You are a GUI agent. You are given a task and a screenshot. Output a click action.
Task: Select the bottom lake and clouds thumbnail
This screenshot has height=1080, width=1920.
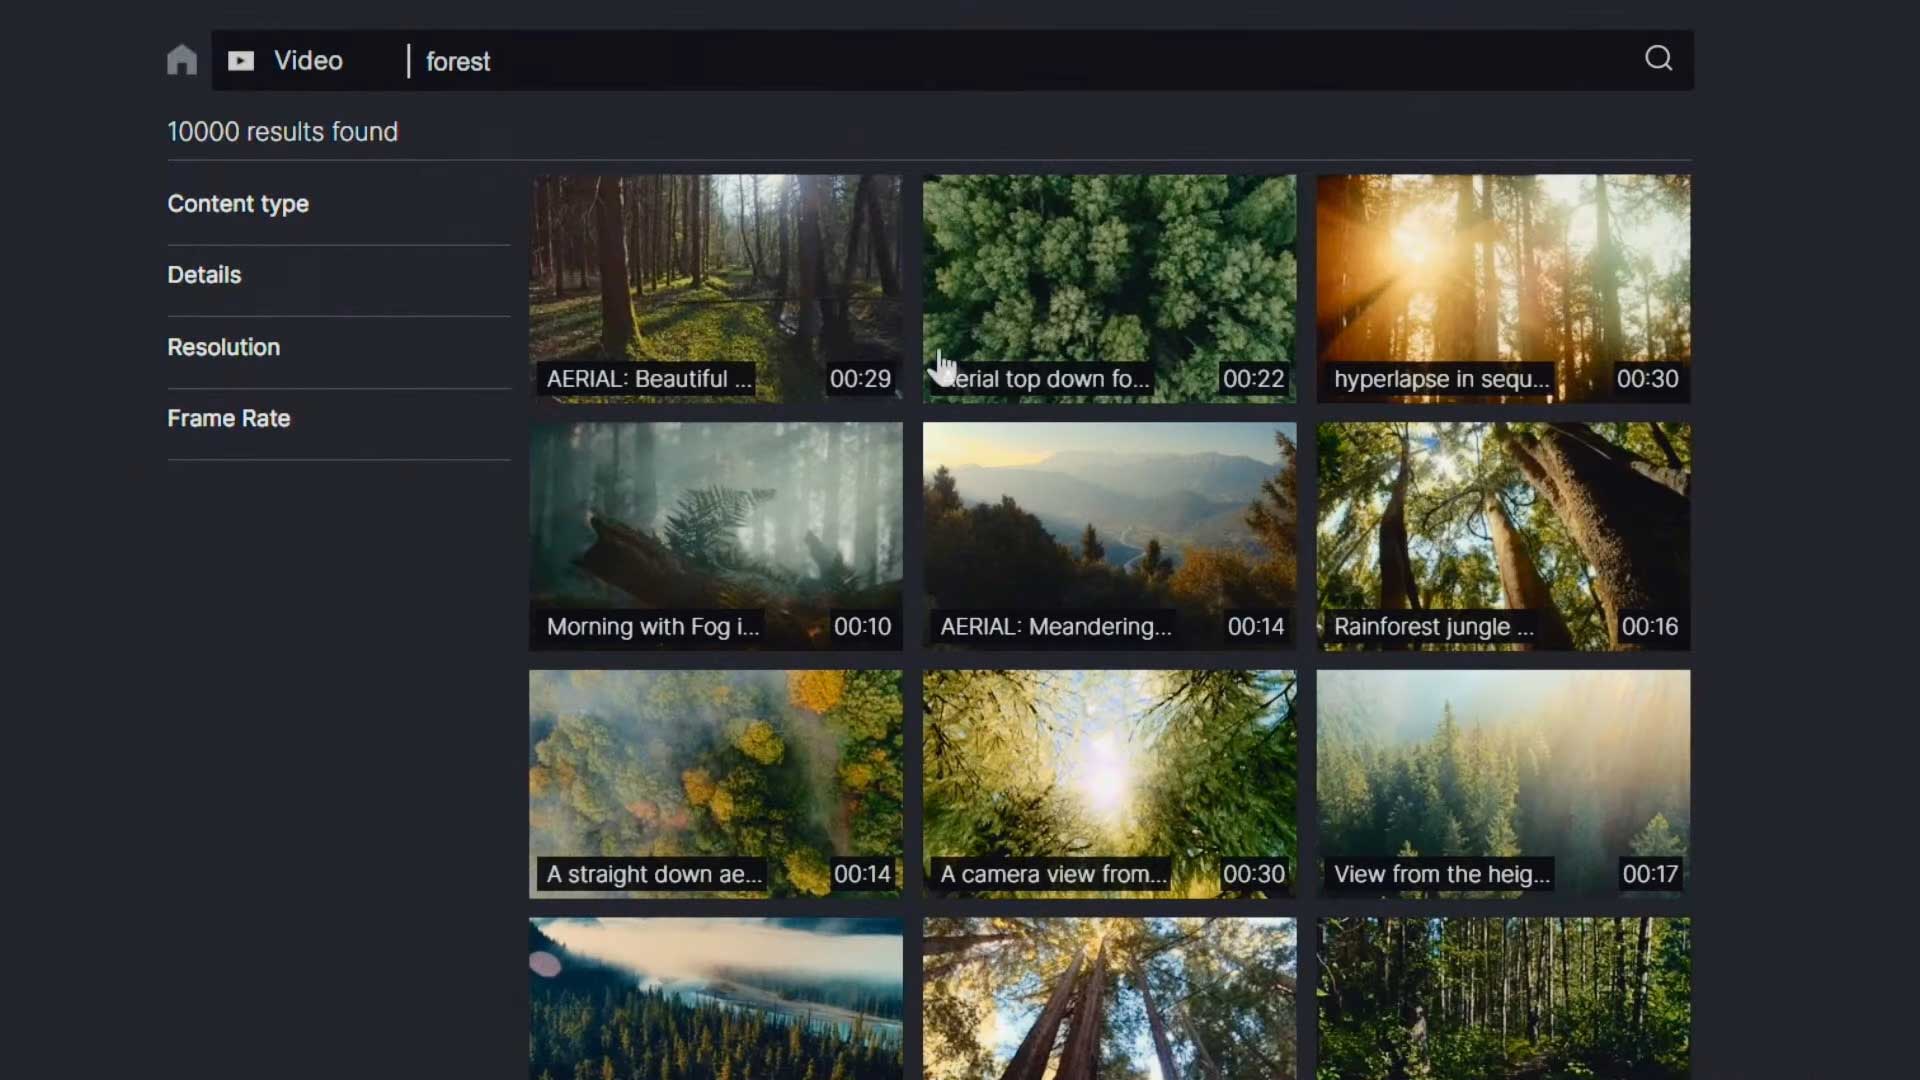716,1000
